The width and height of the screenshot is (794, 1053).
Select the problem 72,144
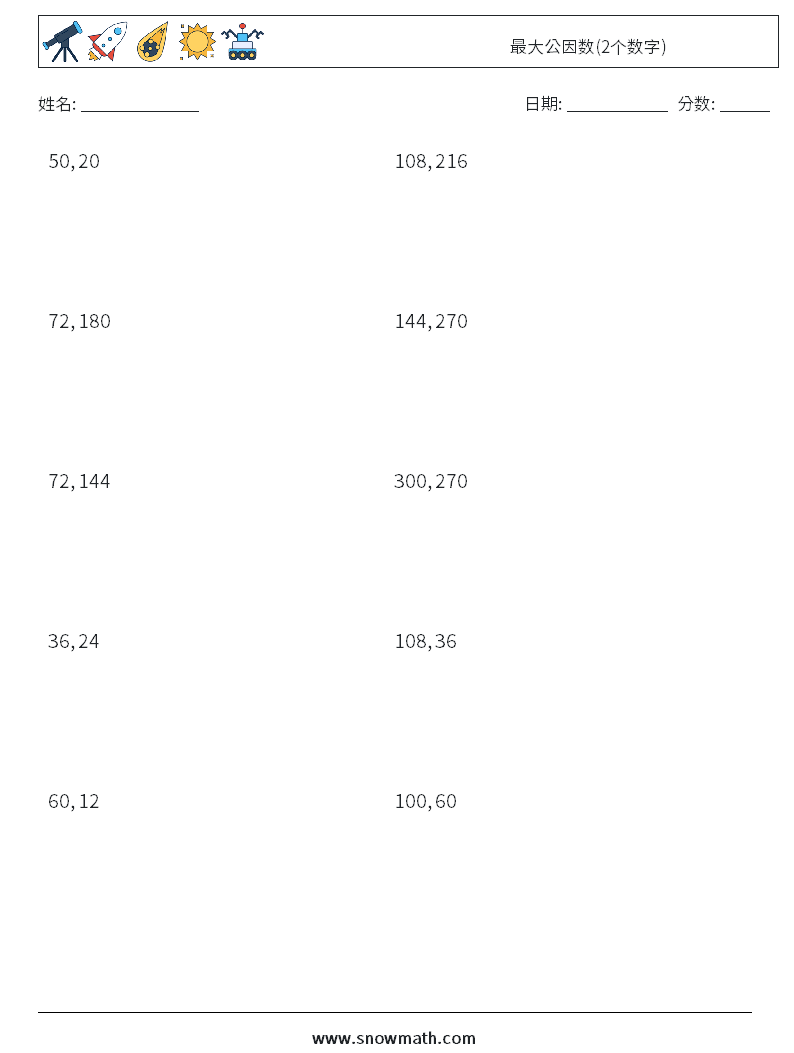point(79,481)
